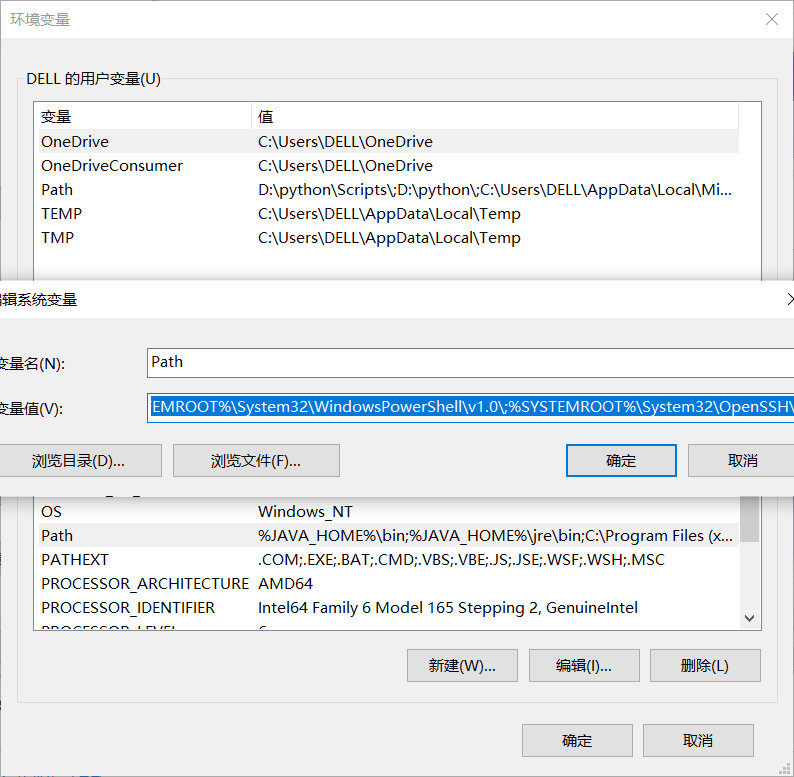Click the 新建(W)... button
This screenshot has width=794, height=777.
462,666
